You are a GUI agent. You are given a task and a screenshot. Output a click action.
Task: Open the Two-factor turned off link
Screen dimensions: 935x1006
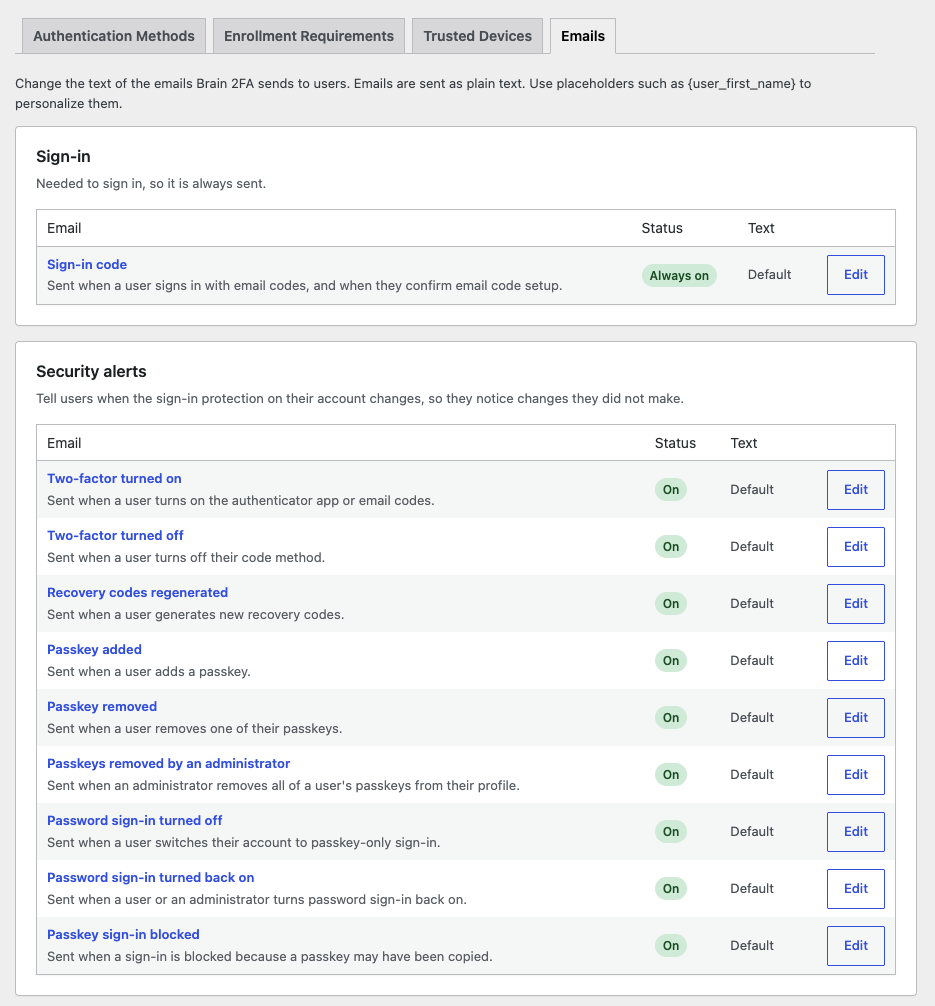(x=115, y=536)
